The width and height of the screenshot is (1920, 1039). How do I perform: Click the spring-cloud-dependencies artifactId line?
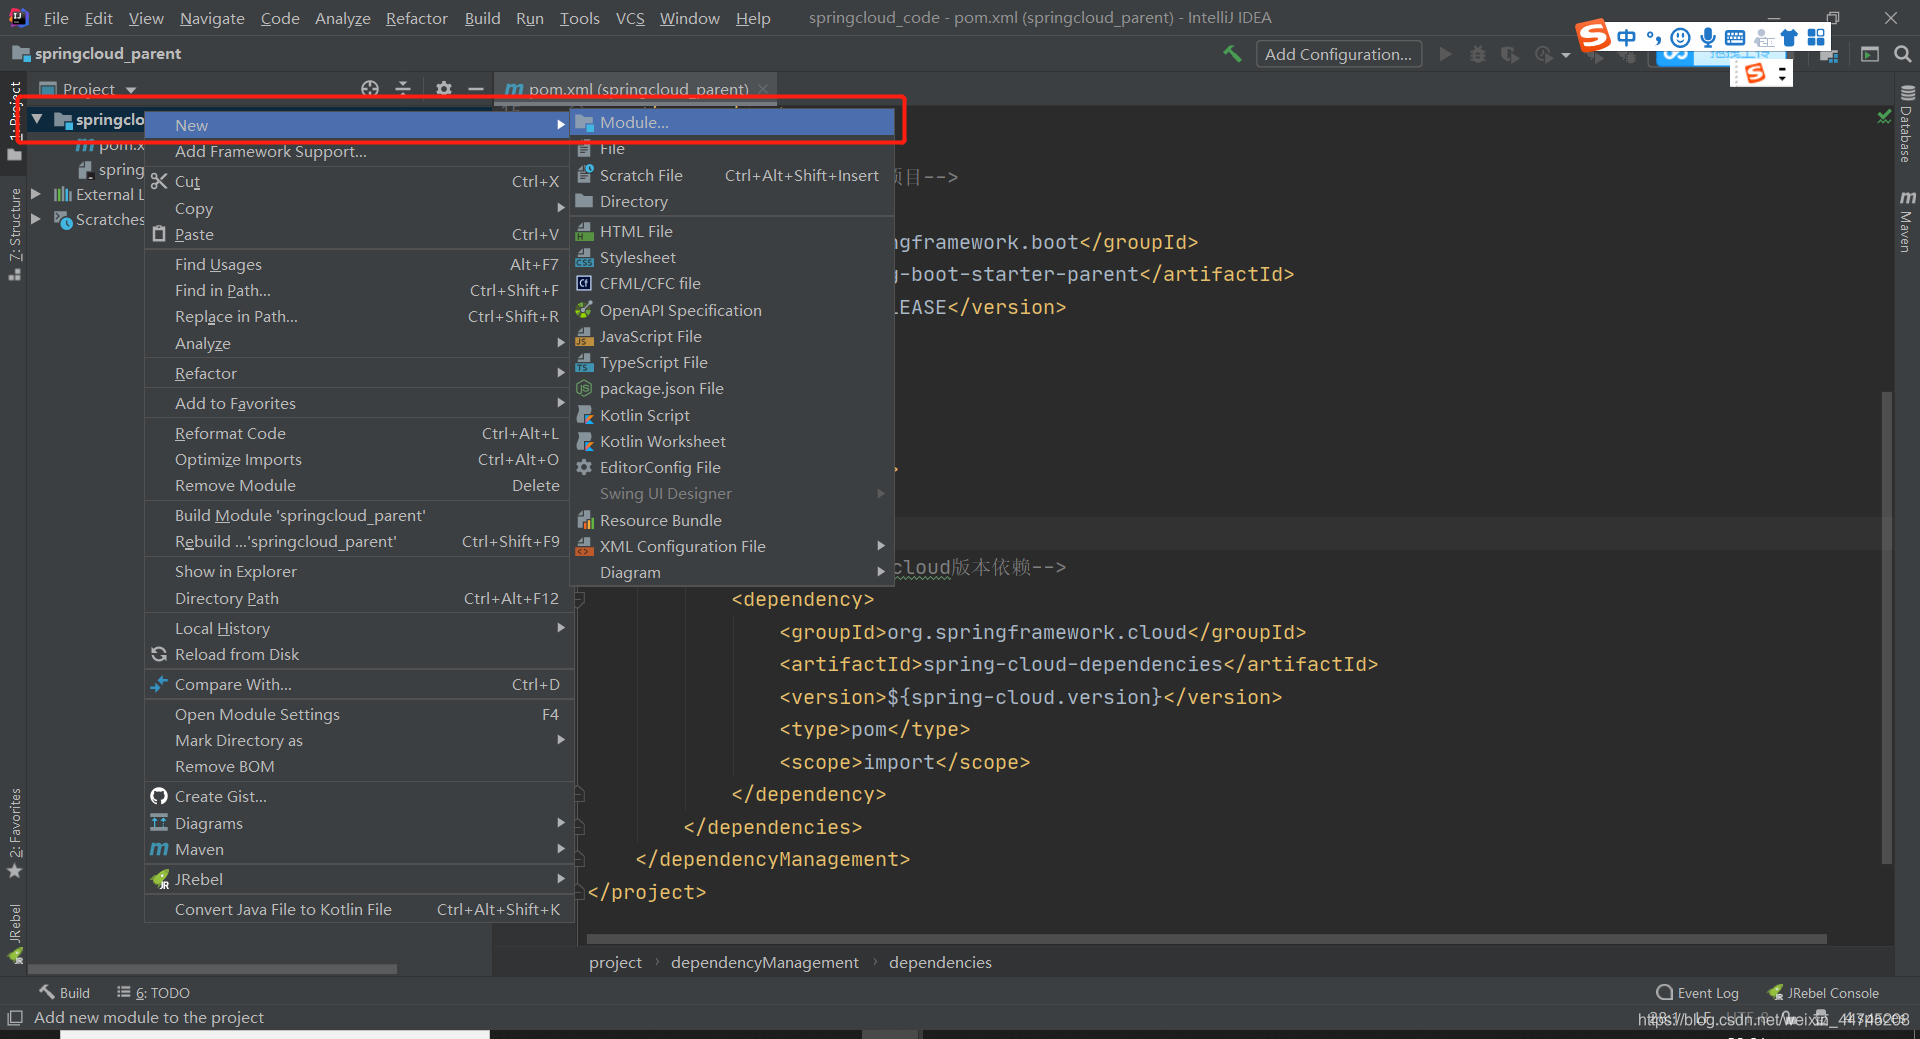click(x=1079, y=664)
